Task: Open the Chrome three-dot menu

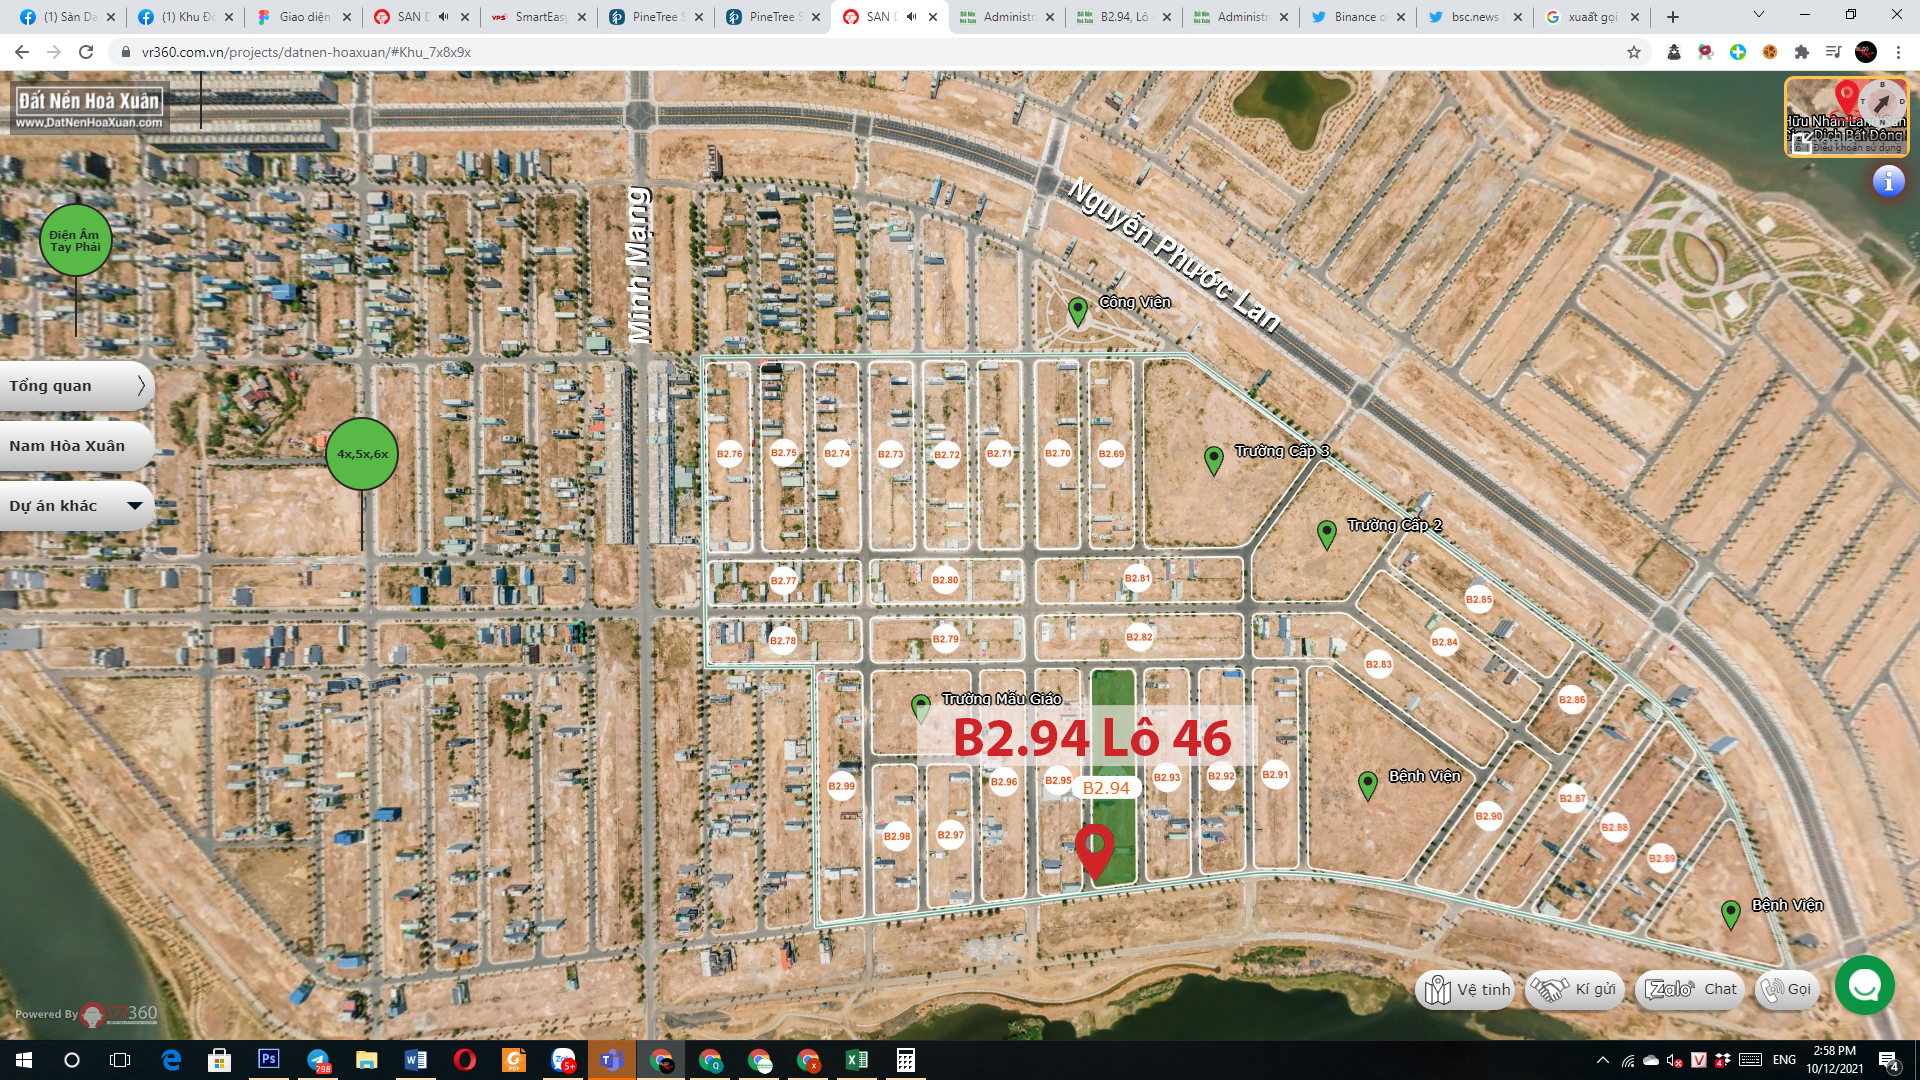Action: coord(1898,52)
